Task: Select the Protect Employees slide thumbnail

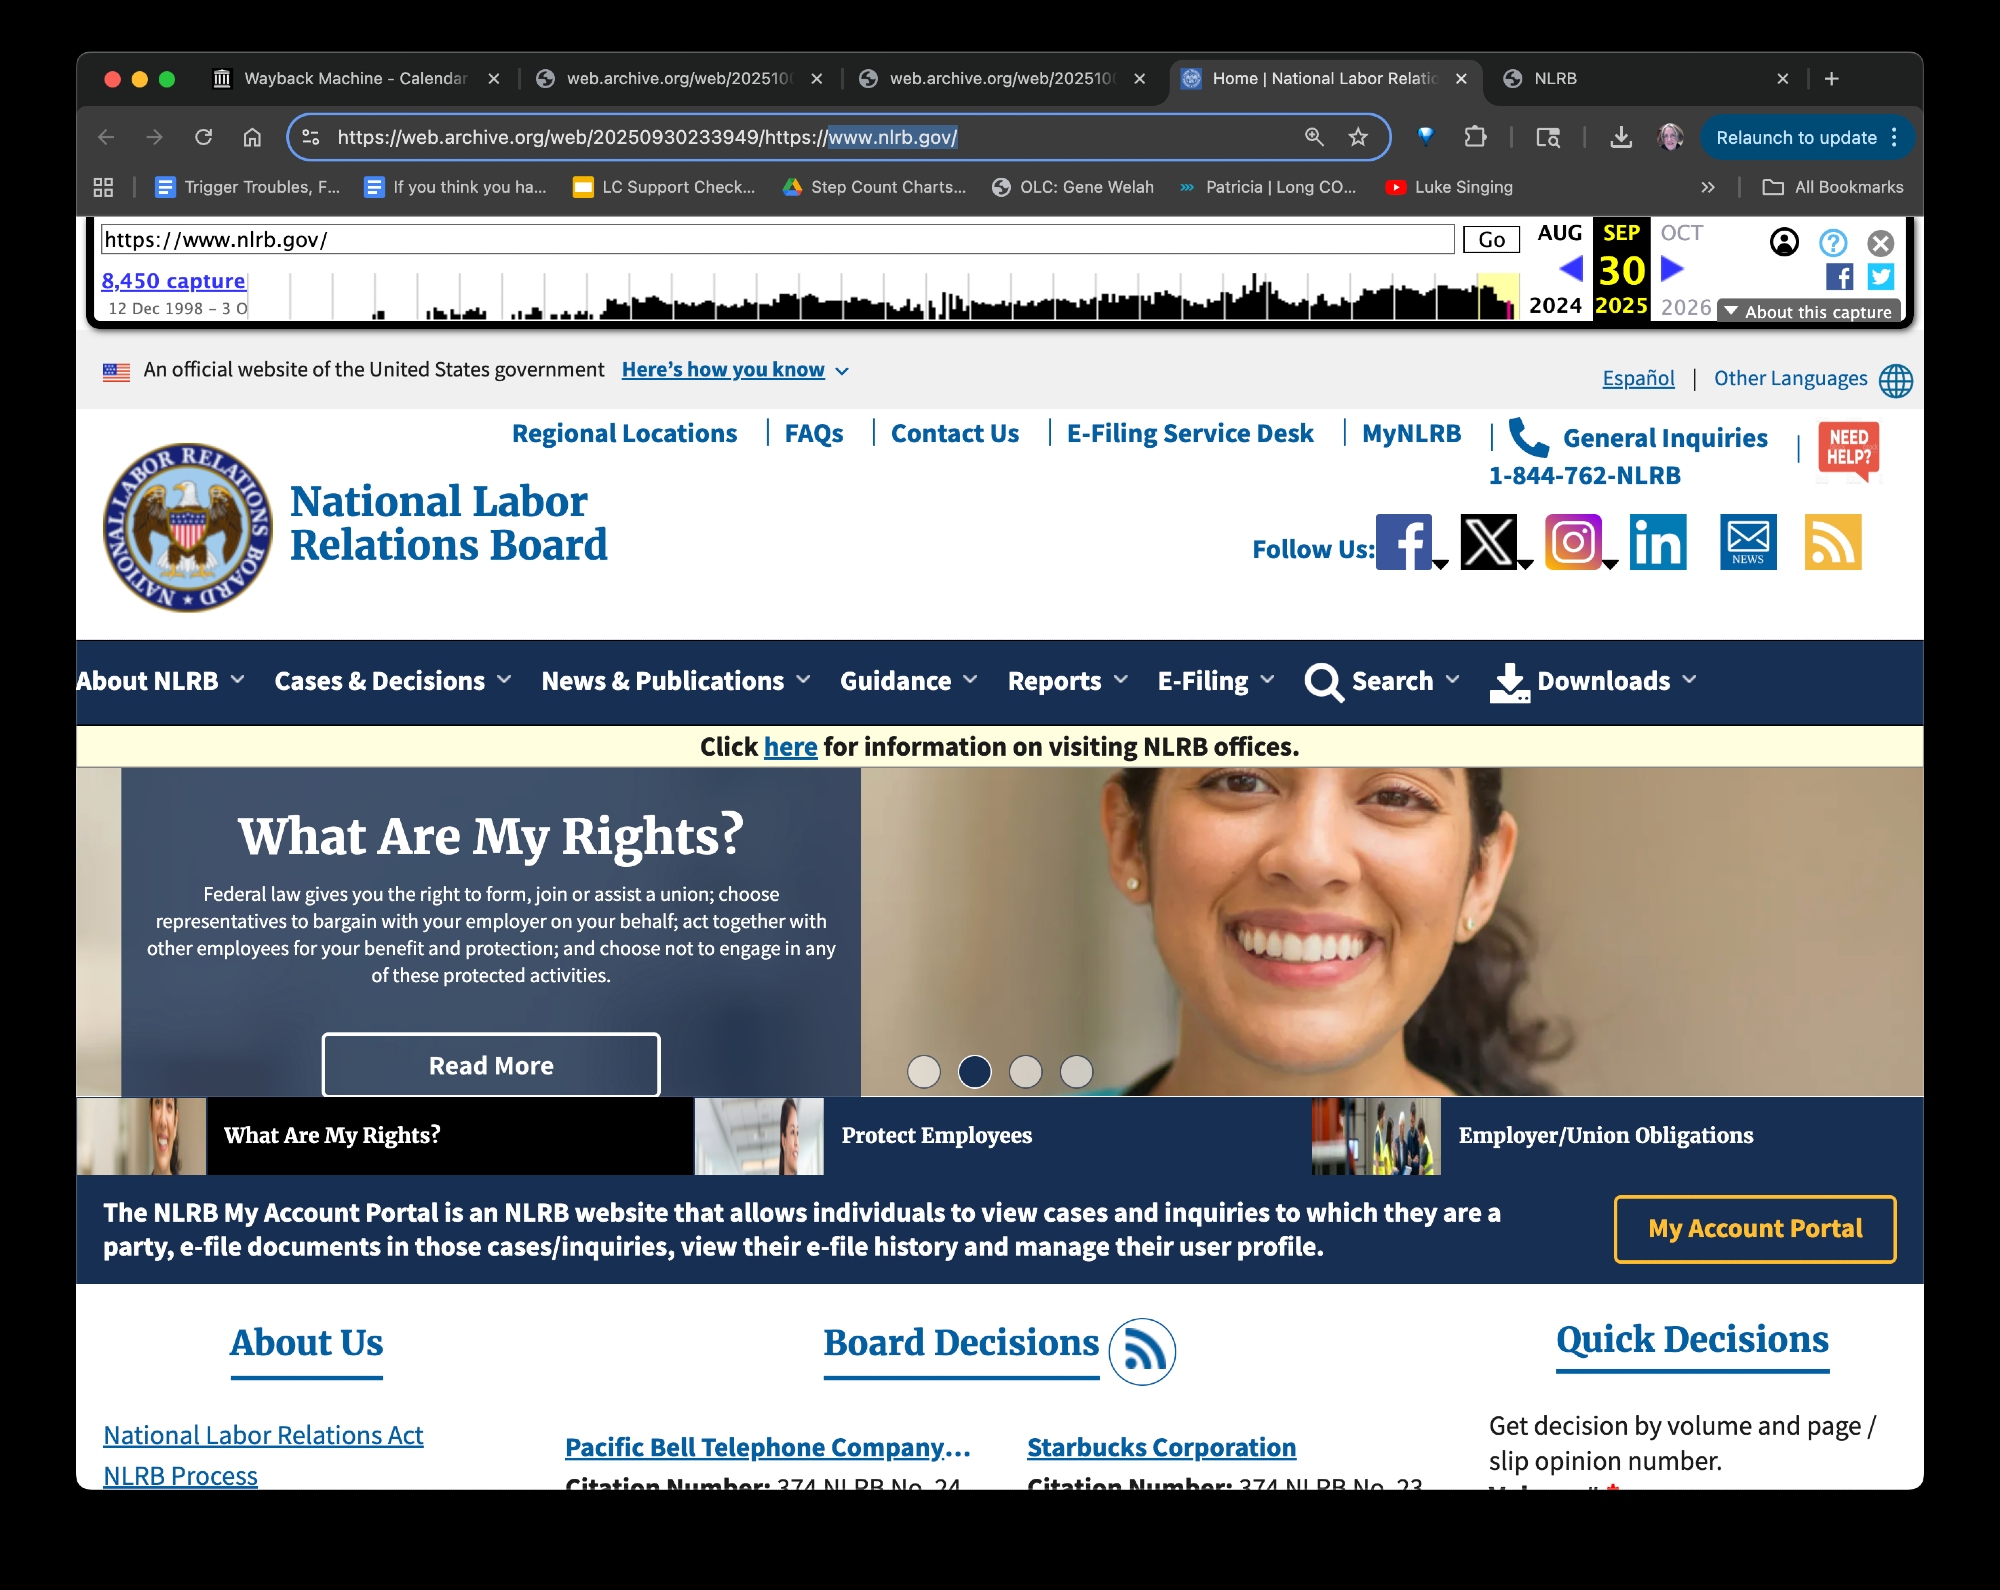Action: pyautogui.click(x=936, y=1135)
